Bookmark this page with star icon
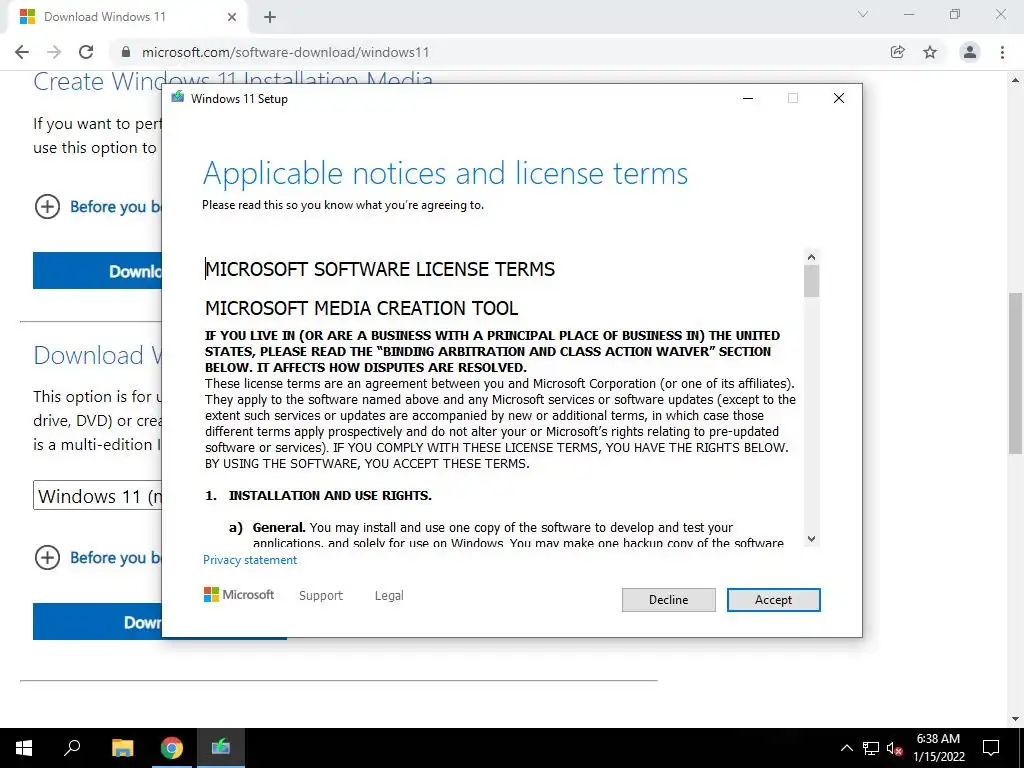Viewport: 1024px width, 768px height. [930, 52]
